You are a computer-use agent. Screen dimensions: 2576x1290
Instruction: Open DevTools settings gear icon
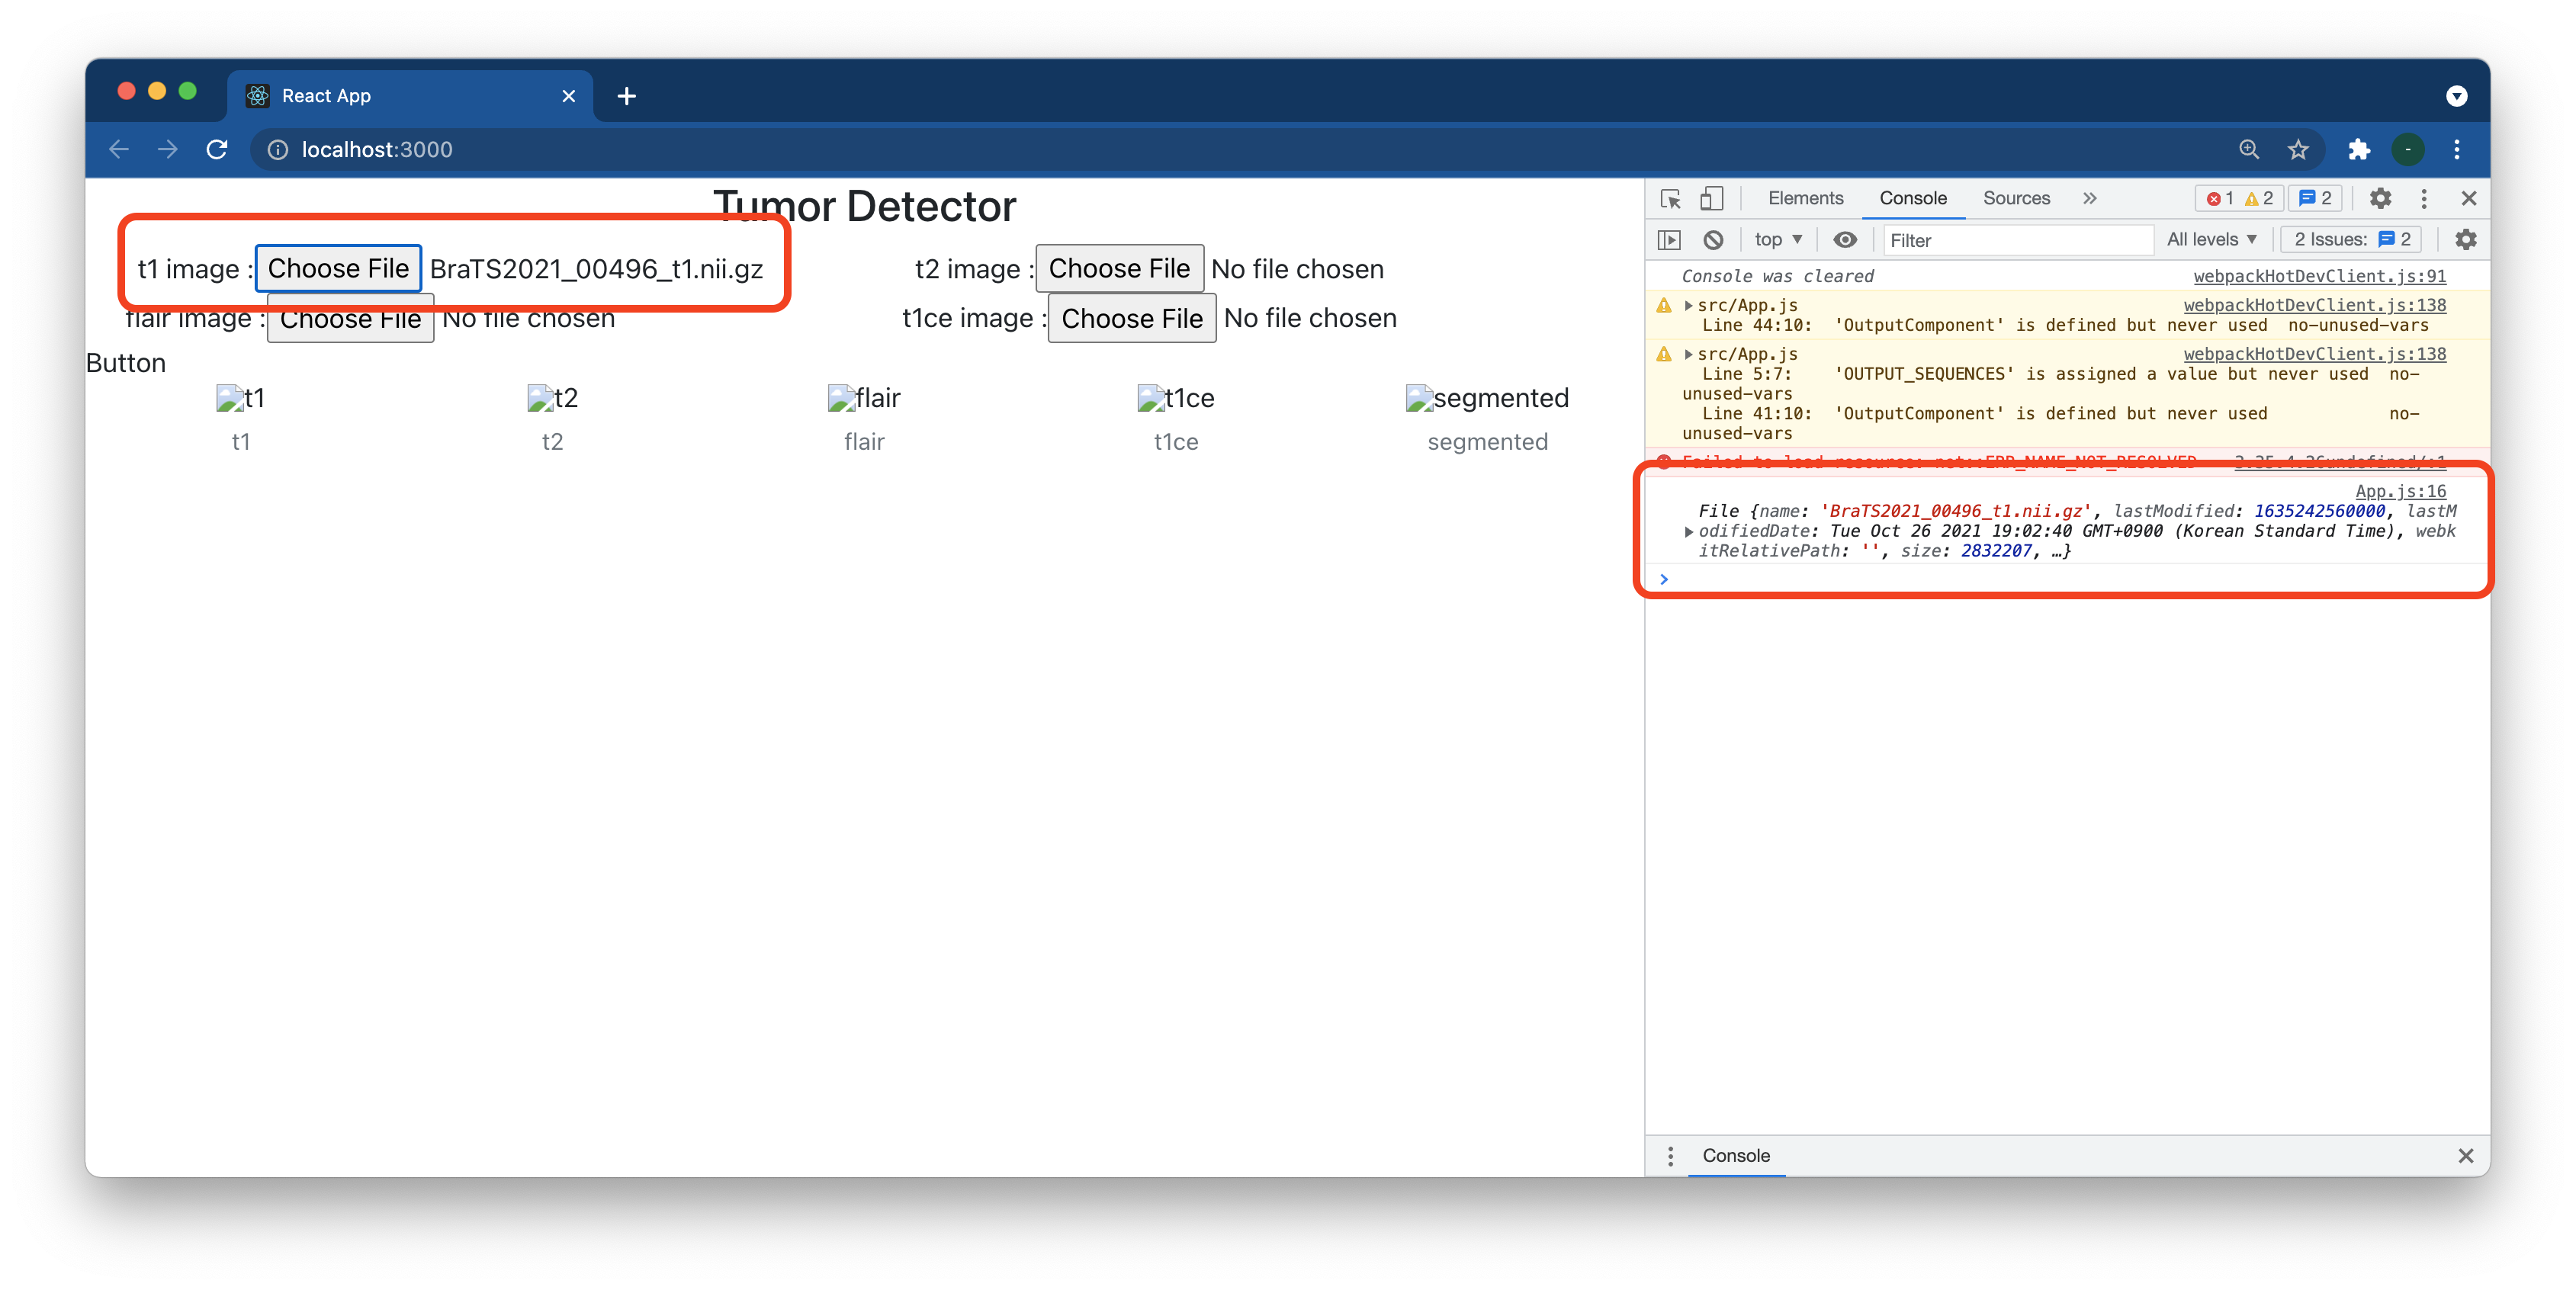click(x=2380, y=199)
